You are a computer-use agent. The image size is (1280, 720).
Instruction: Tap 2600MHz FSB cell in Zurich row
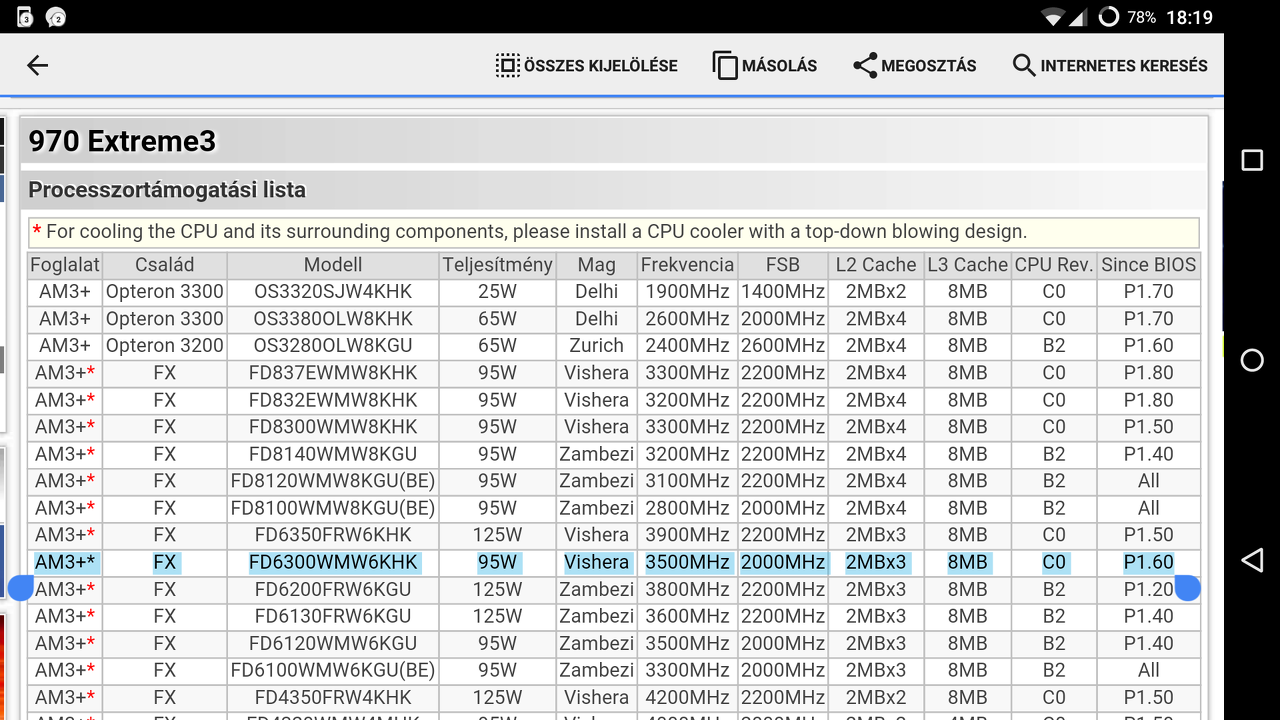coord(783,346)
